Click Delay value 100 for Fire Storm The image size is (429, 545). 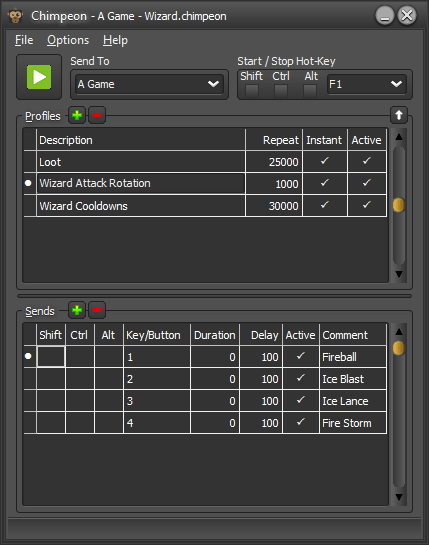(x=261, y=423)
